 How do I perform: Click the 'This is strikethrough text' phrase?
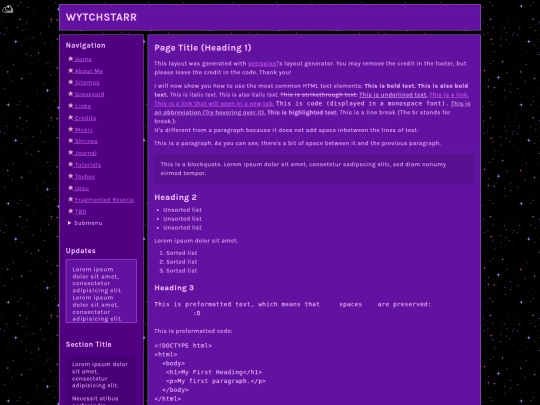(319, 95)
